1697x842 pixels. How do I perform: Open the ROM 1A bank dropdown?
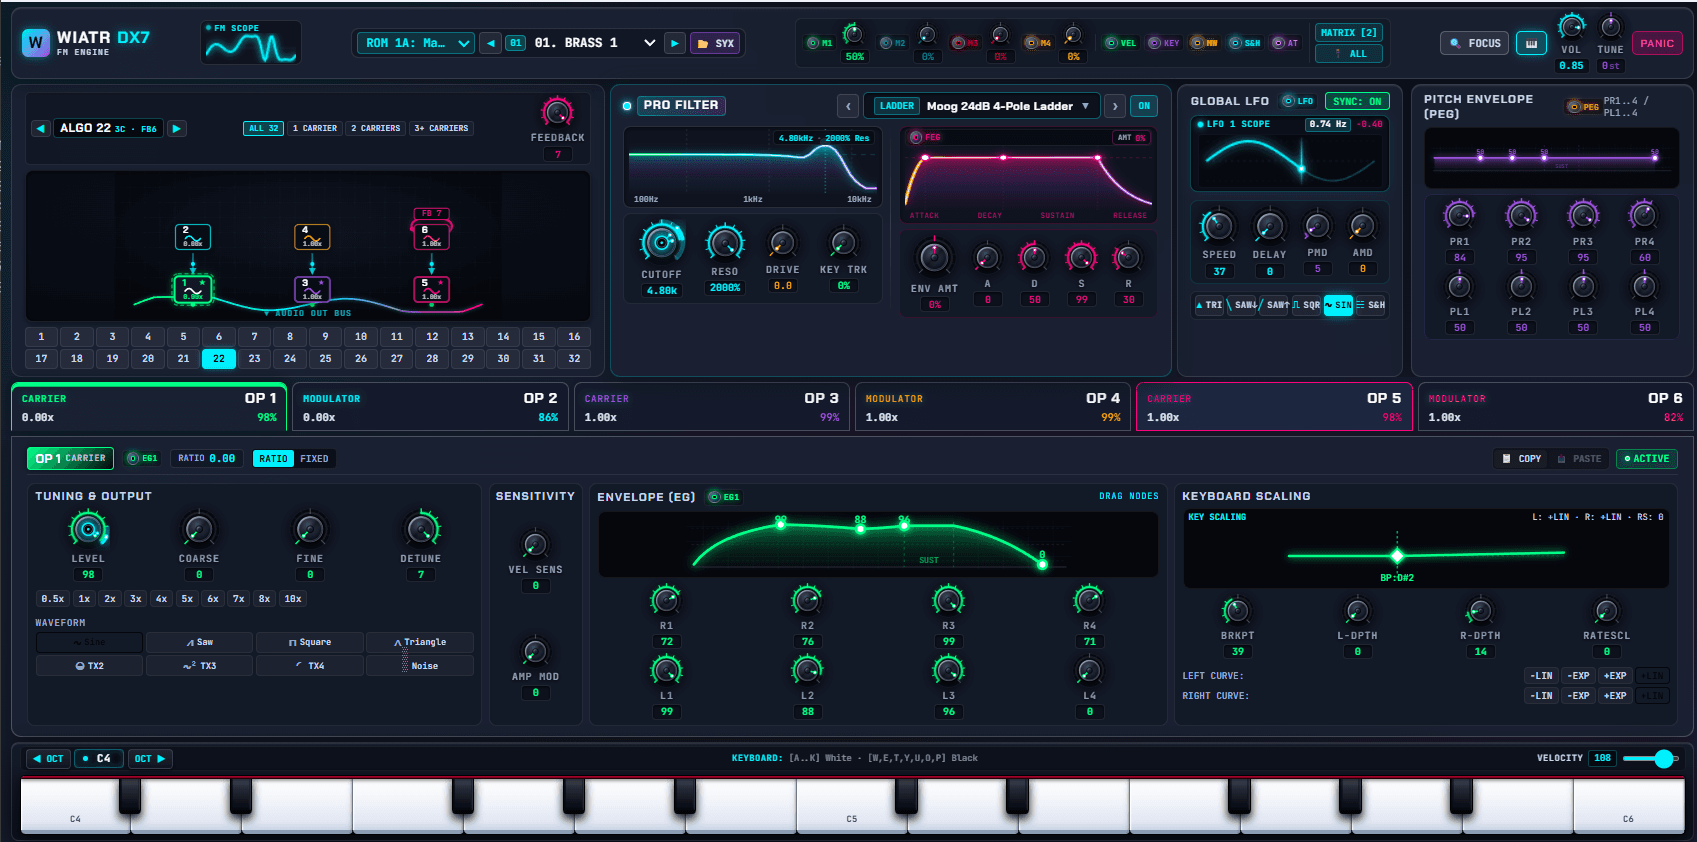417,43
